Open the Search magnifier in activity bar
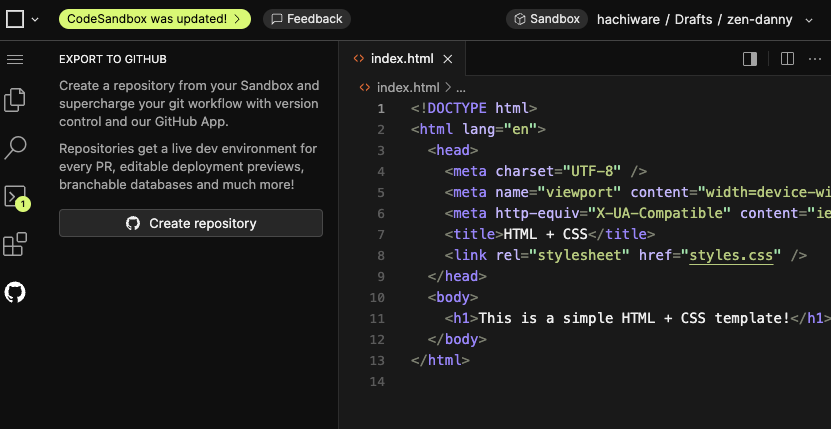Screen dimensions: 831x429 coord(15,148)
